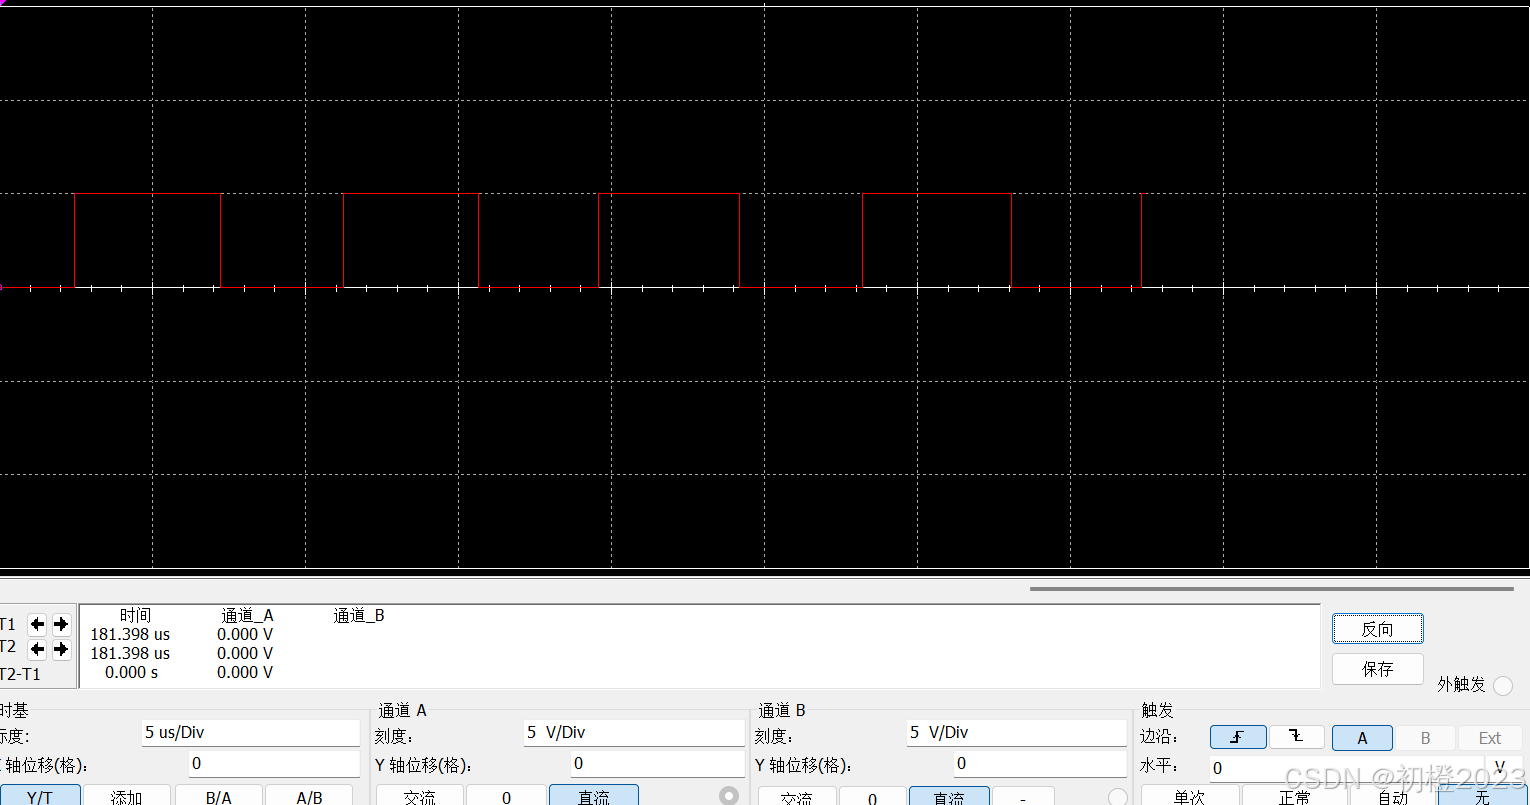Select B/A display mode
This screenshot has height=805, width=1530.
point(219,796)
